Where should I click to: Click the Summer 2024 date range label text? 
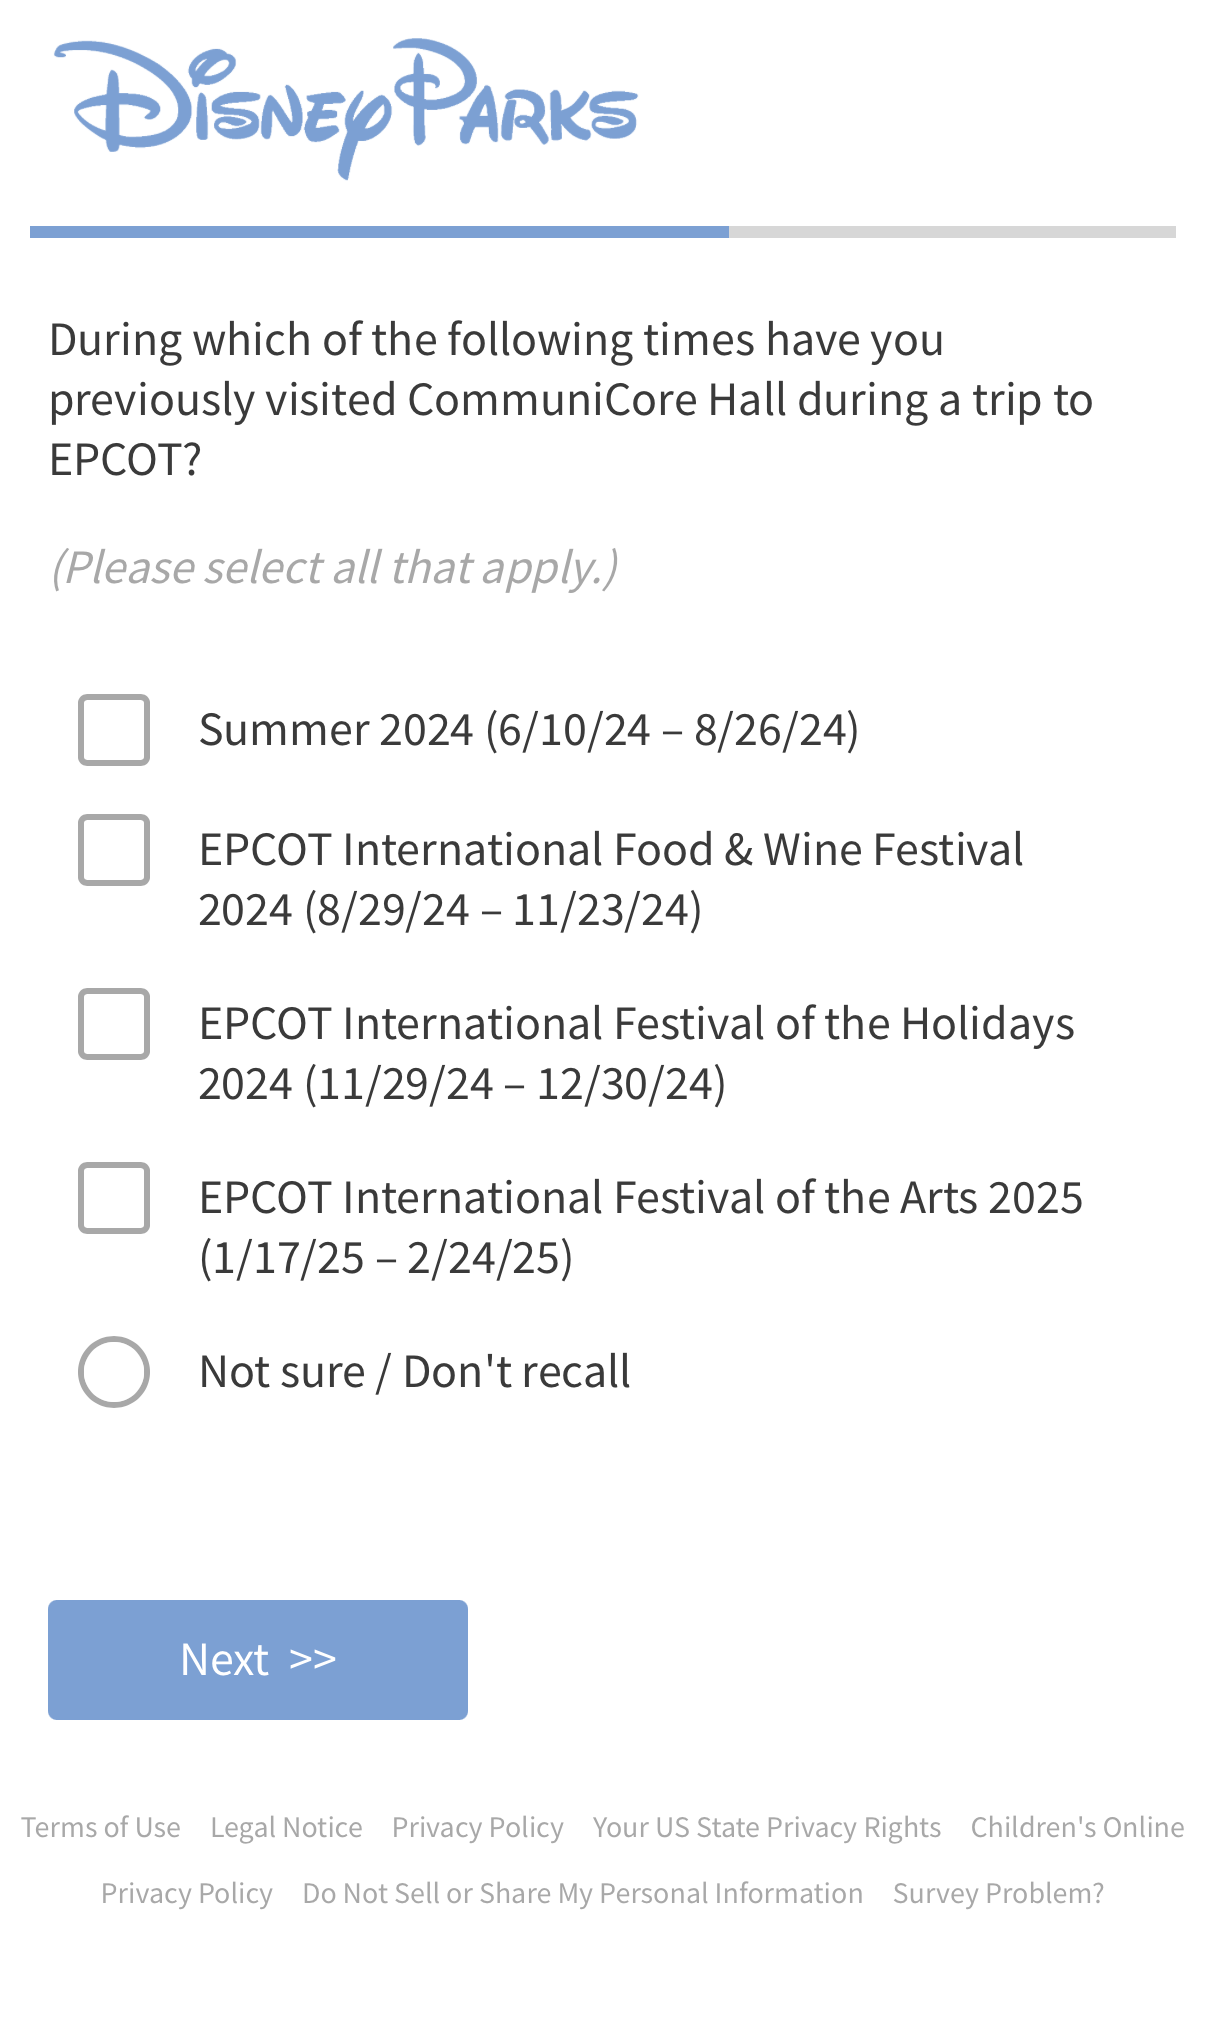point(528,730)
